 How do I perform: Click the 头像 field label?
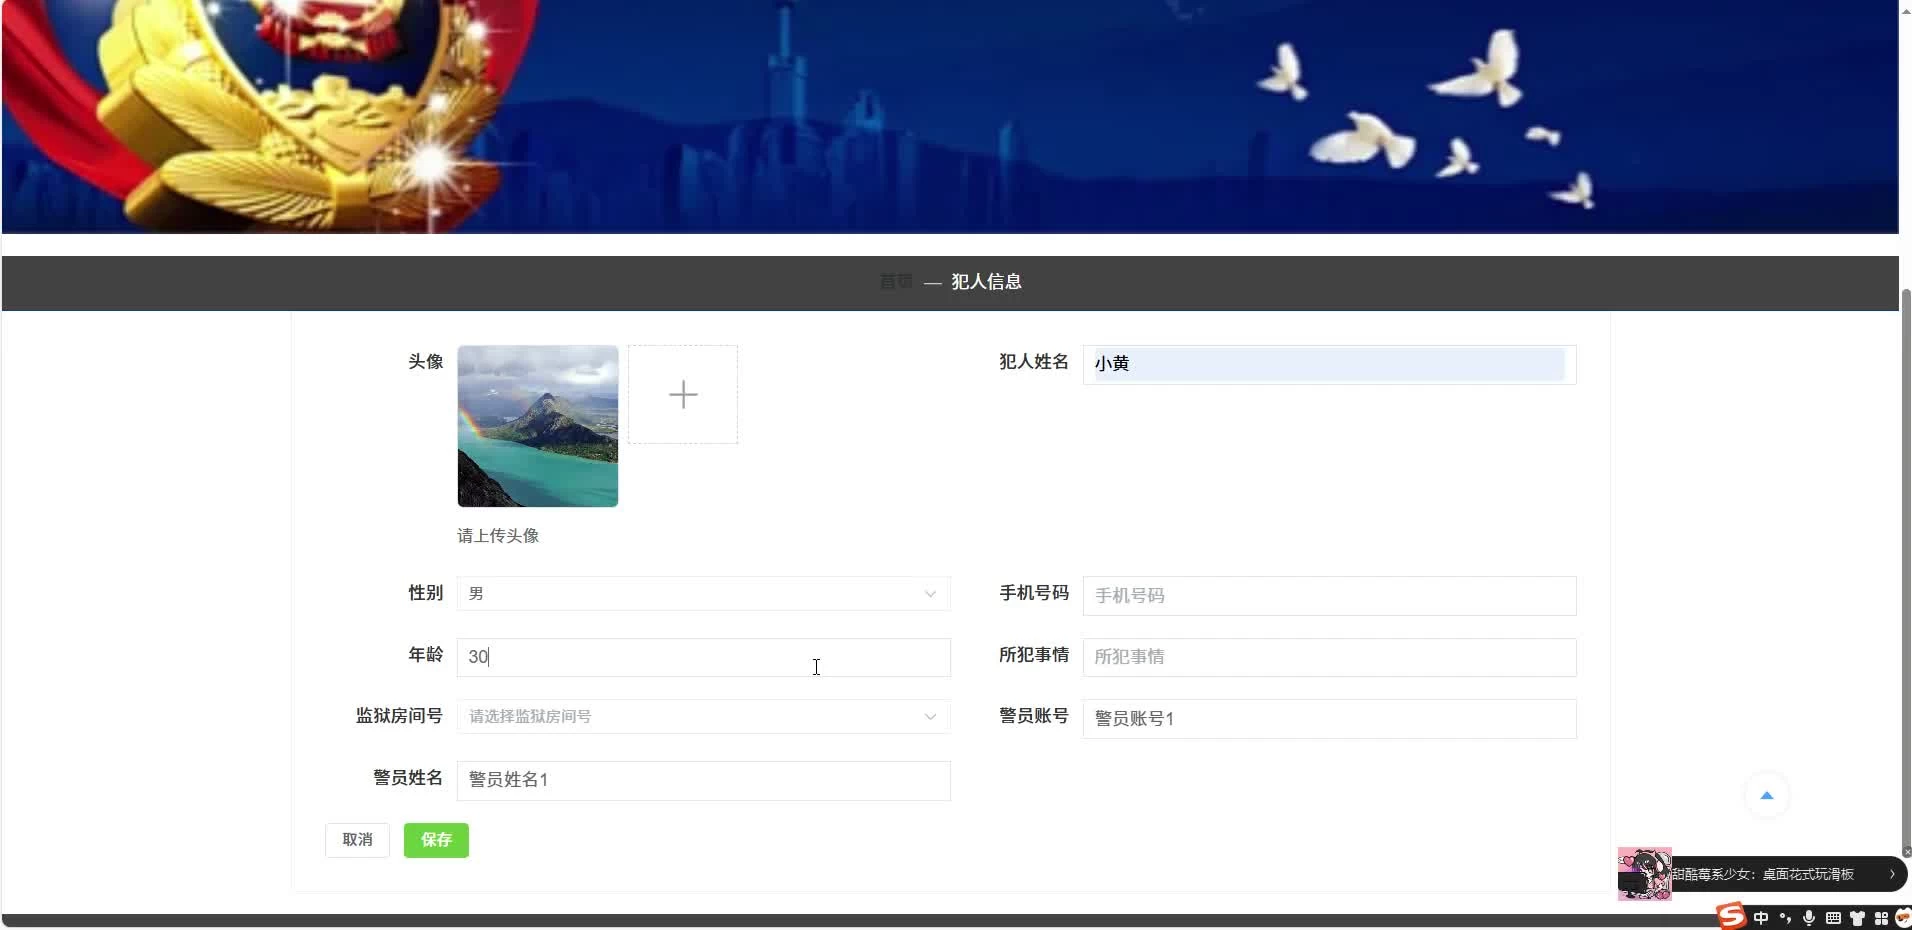(x=425, y=362)
